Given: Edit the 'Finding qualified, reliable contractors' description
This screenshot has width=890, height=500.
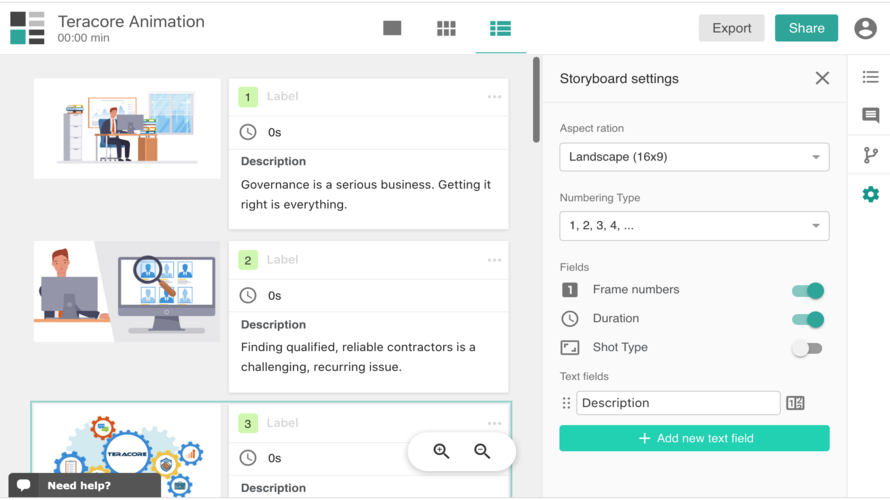Looking at the screenshot, I should 358,357.
